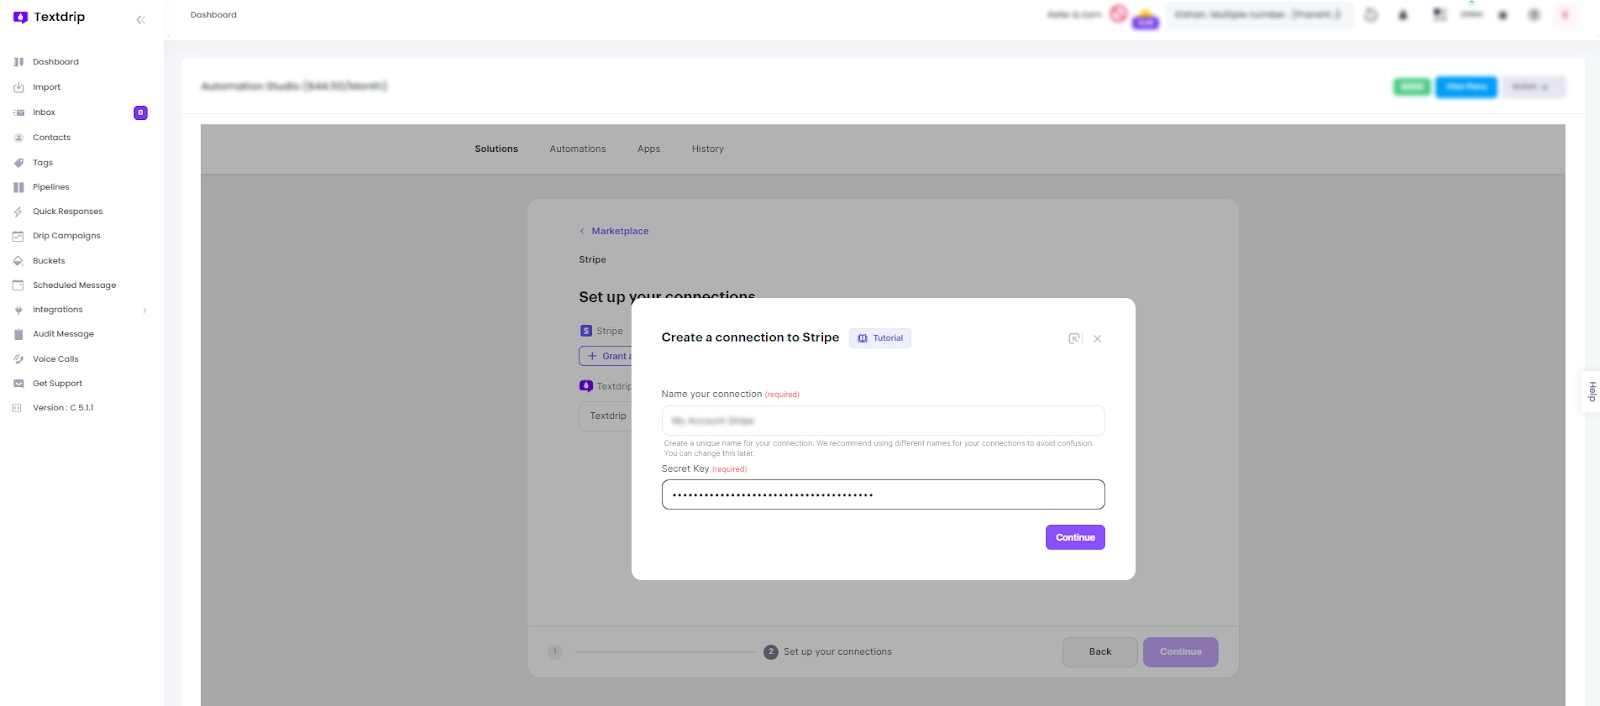This screenshot has width=1600, height=706.
Task: Click the Back button in wizard footer
Action: click(x=1100, y=652)
